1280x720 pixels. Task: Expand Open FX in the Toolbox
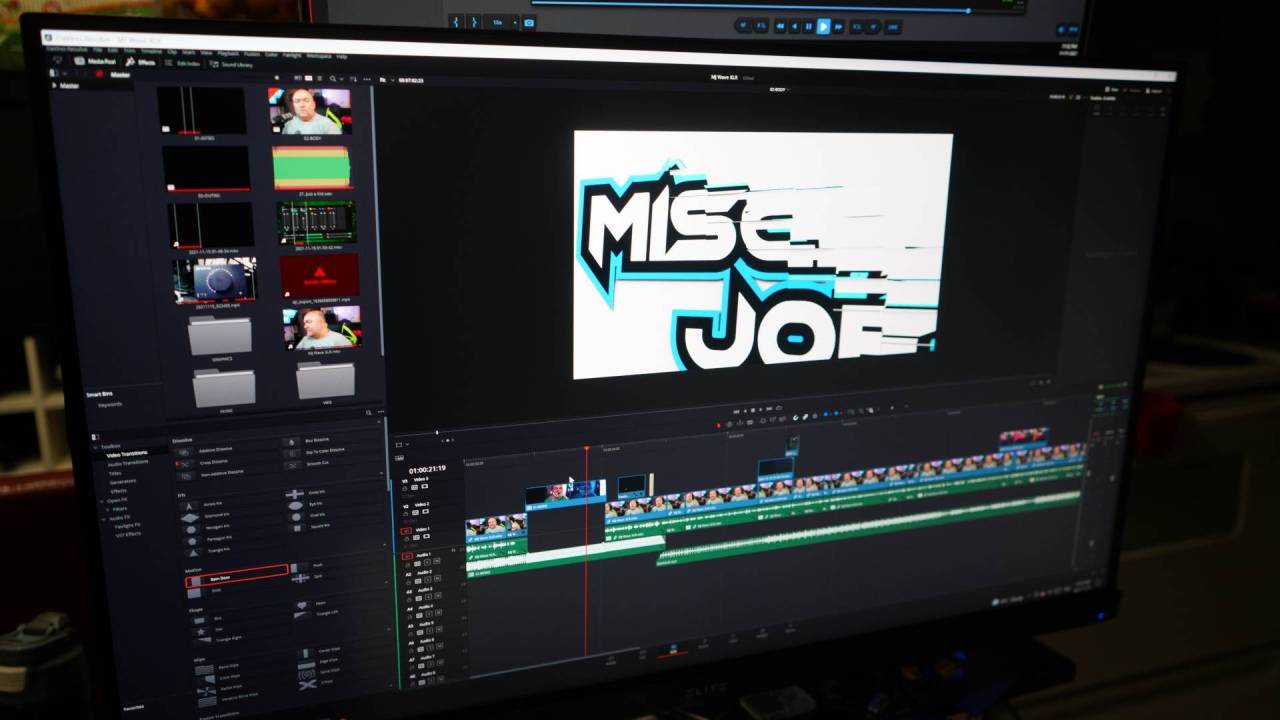point(102,500)
